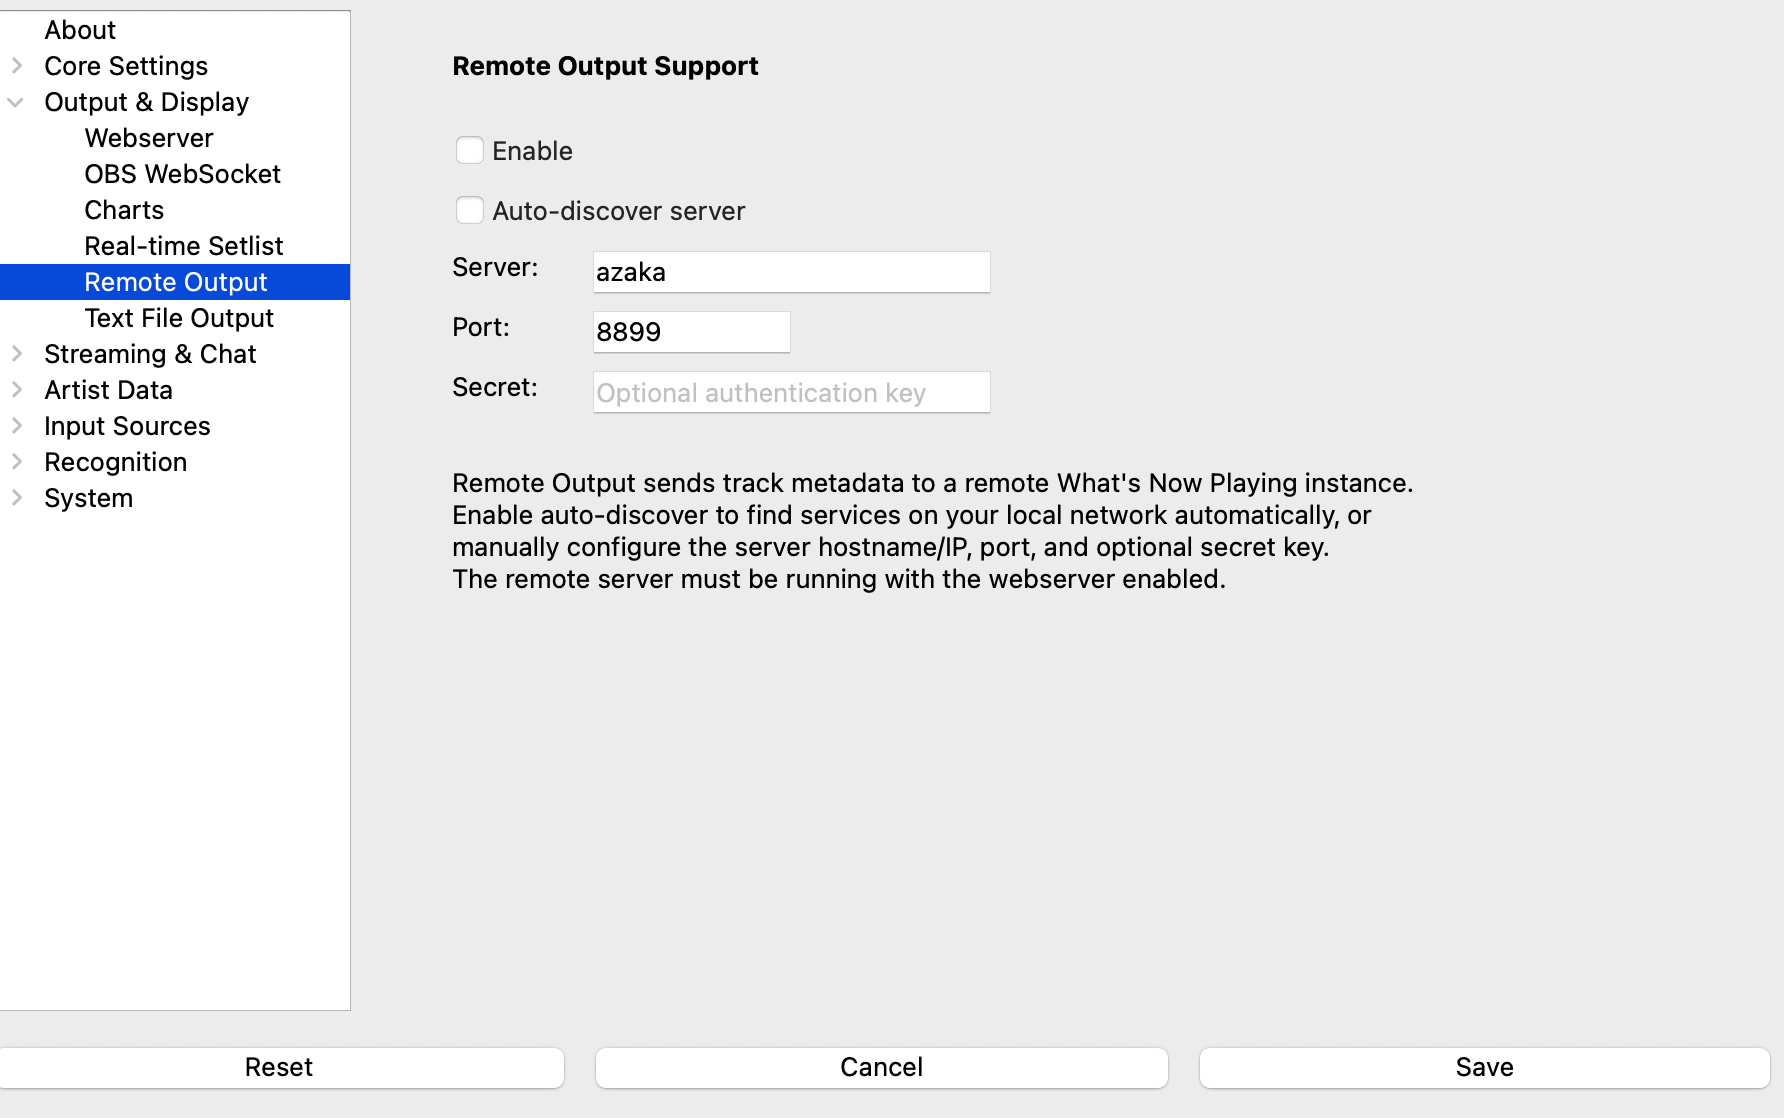Open the About page

pyautogui.click(x=80, y=30)
